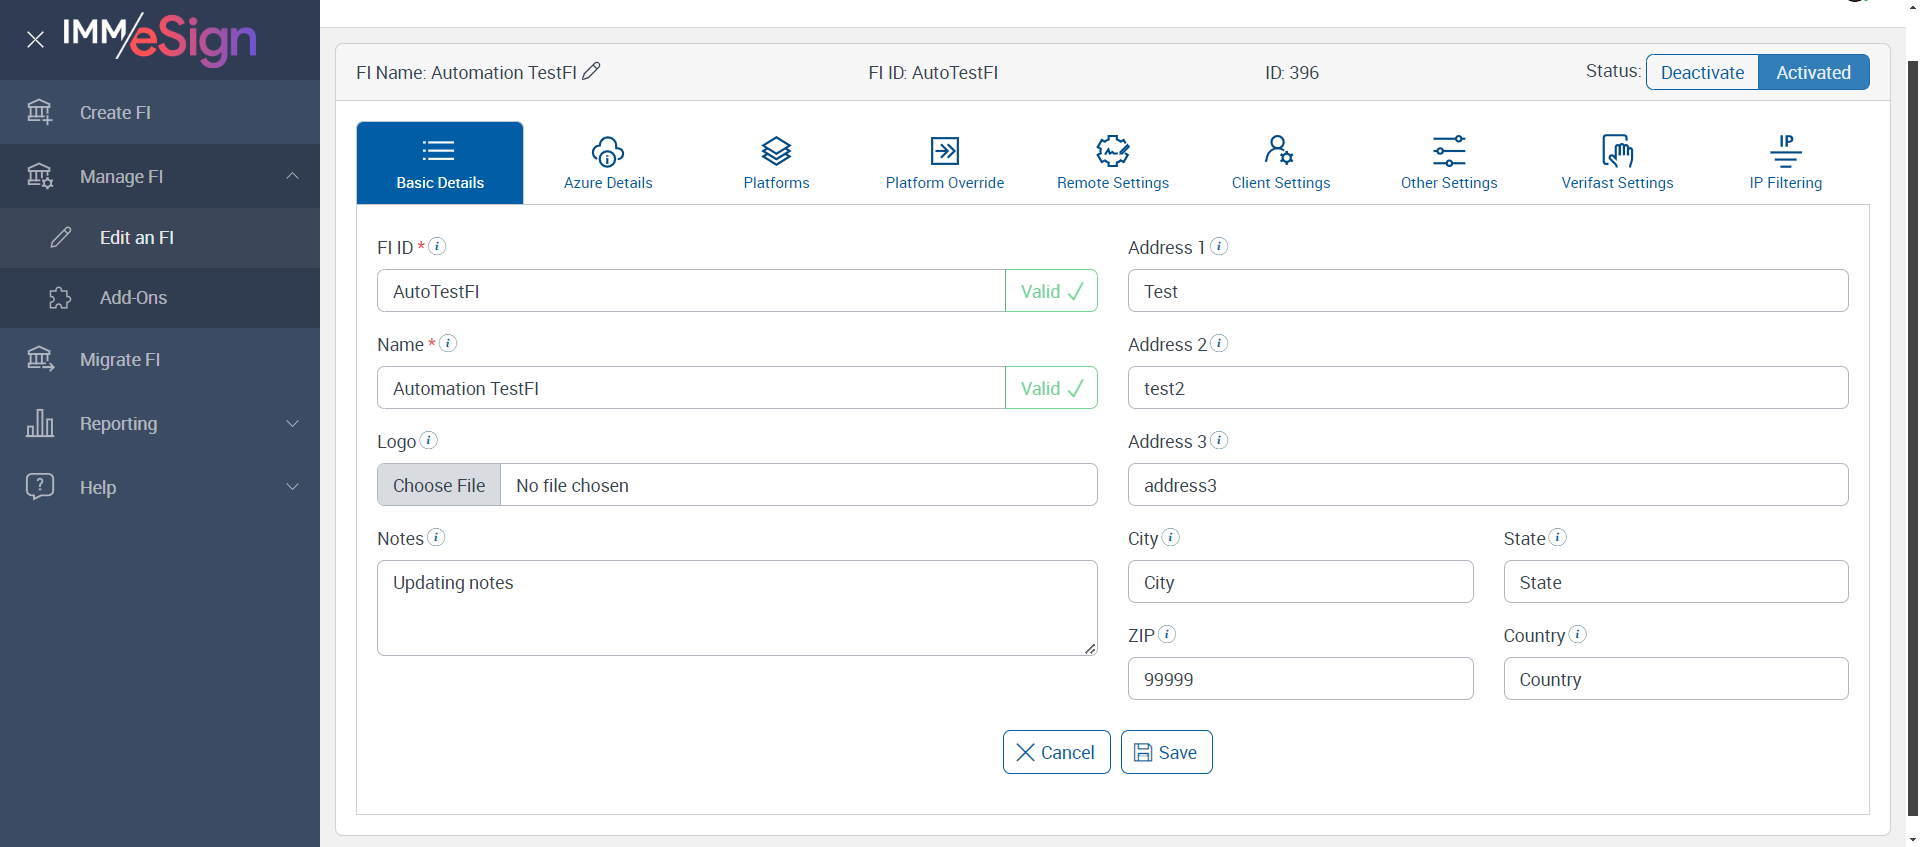Expand the Help menu
This screenshot has width=1920, height=847.
point(292,487)
